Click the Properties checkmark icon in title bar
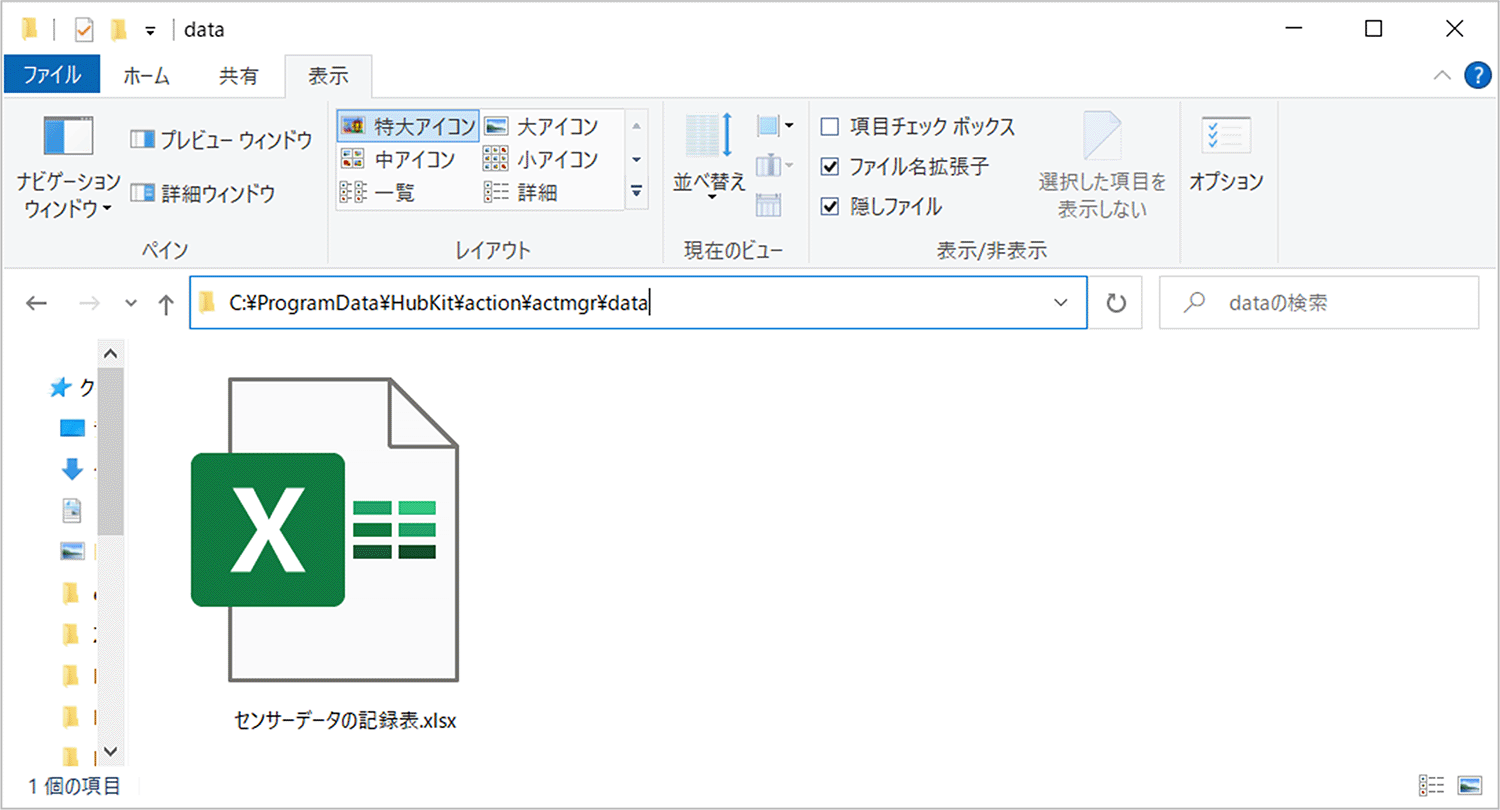This screenshot has width=1500, height=810. (x=84, y=30)
